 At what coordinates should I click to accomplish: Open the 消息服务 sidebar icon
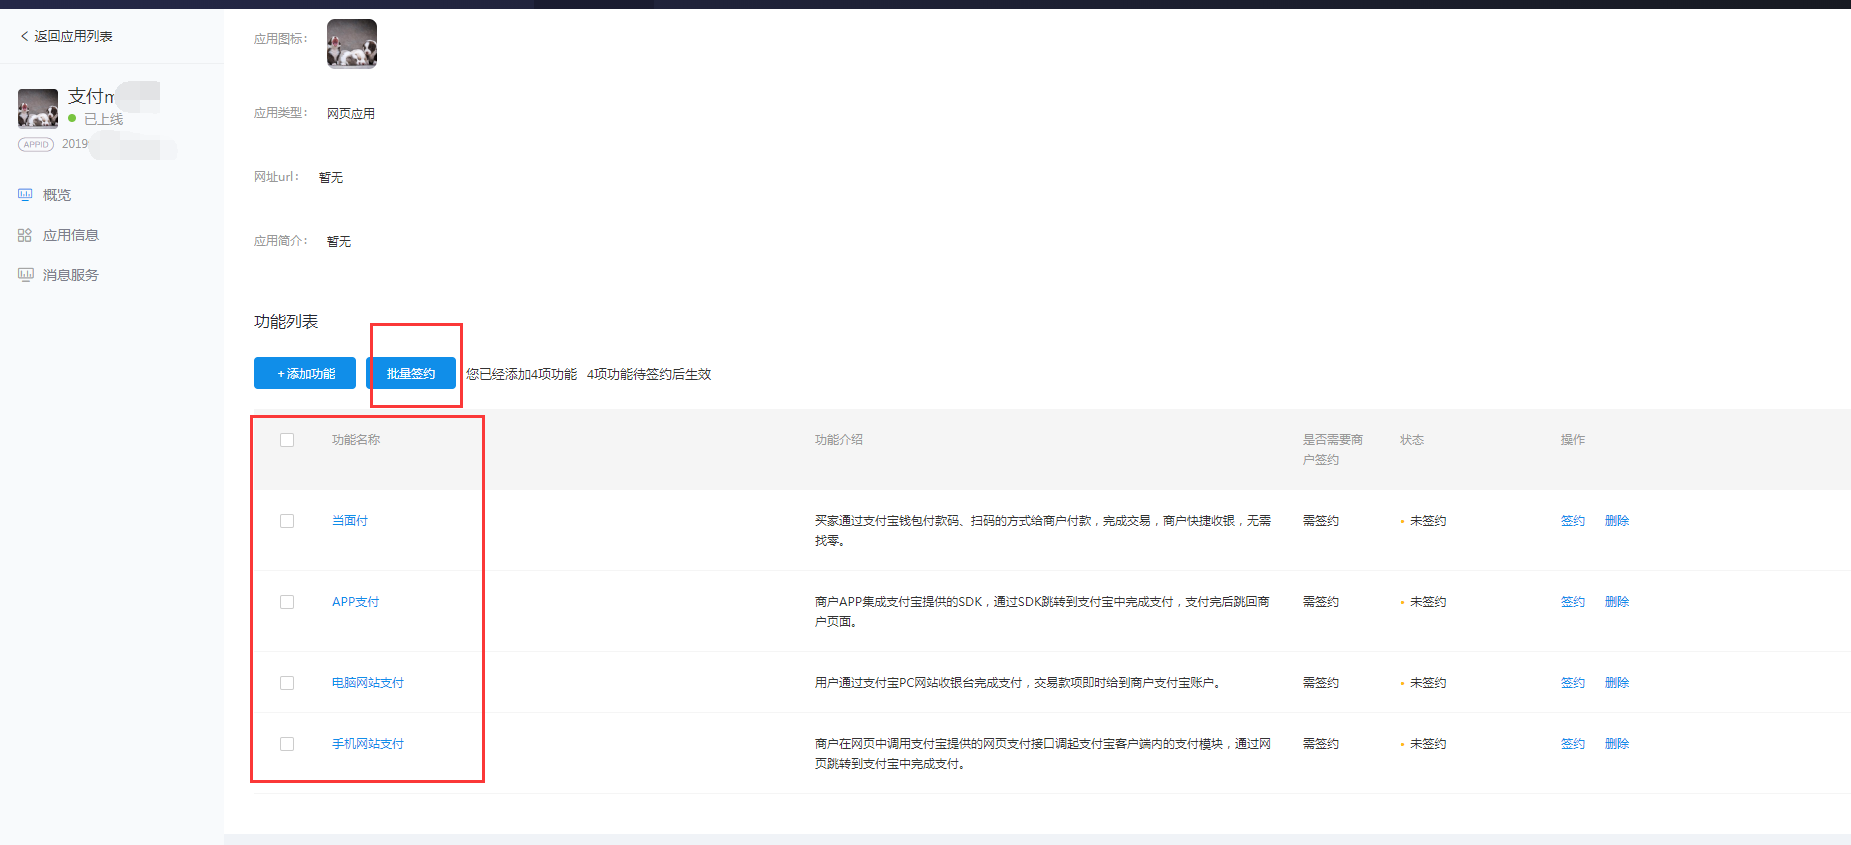pos(25,275)
